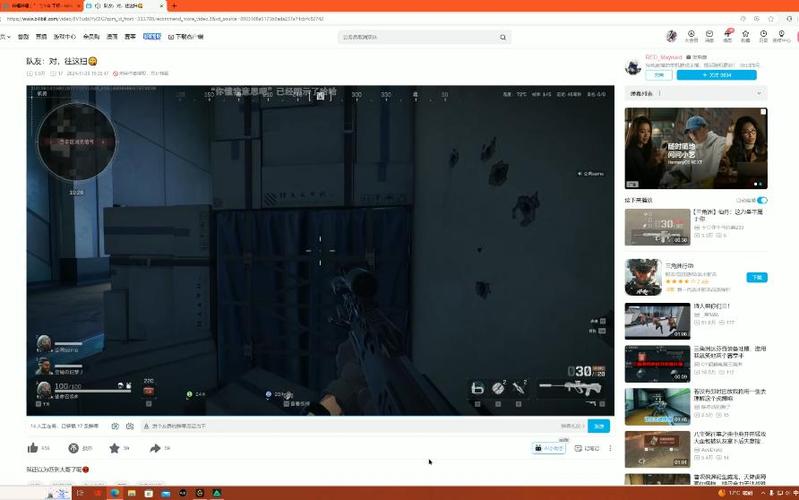Add video to favorites with the star icon

click(114, 448)
